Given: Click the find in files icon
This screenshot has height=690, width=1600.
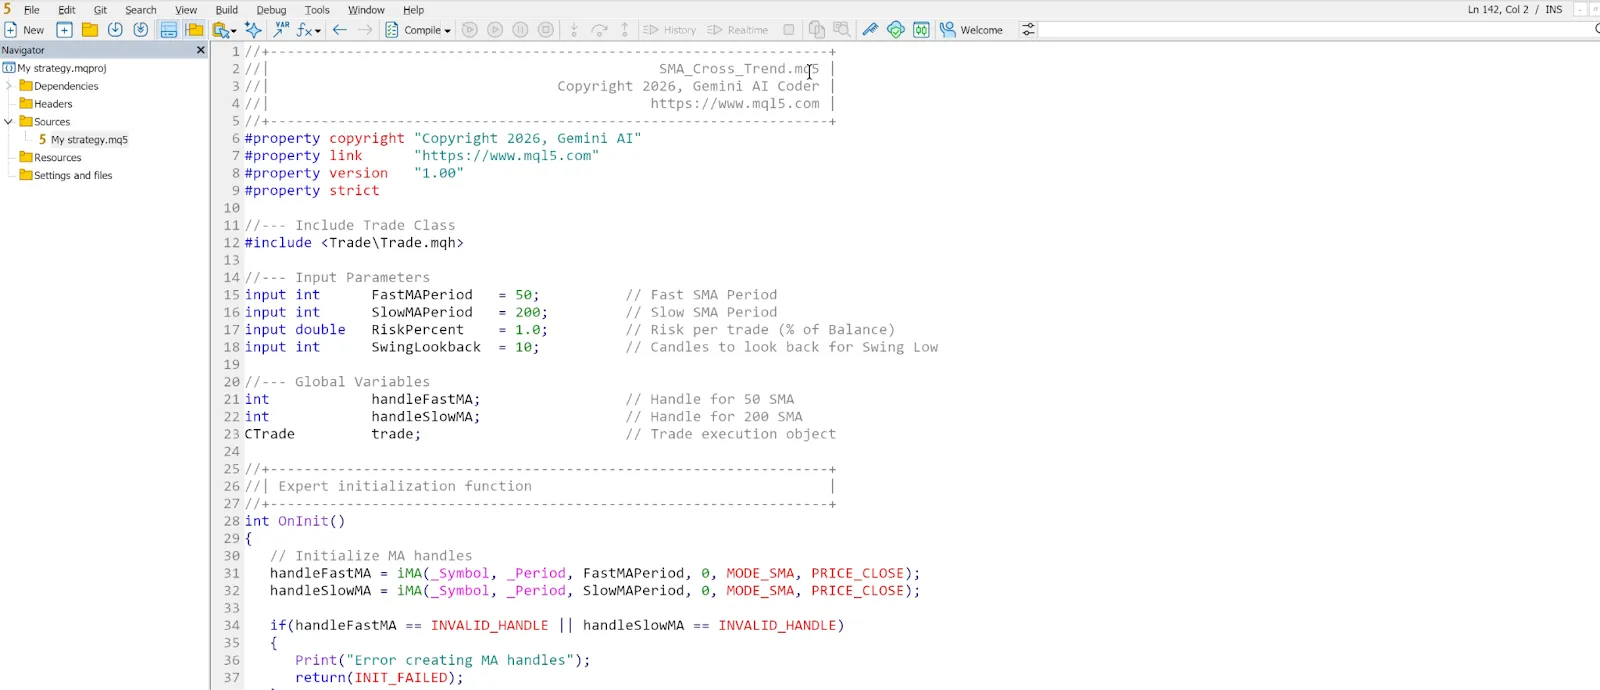Looking at the screenshot, I should [842, 30].
